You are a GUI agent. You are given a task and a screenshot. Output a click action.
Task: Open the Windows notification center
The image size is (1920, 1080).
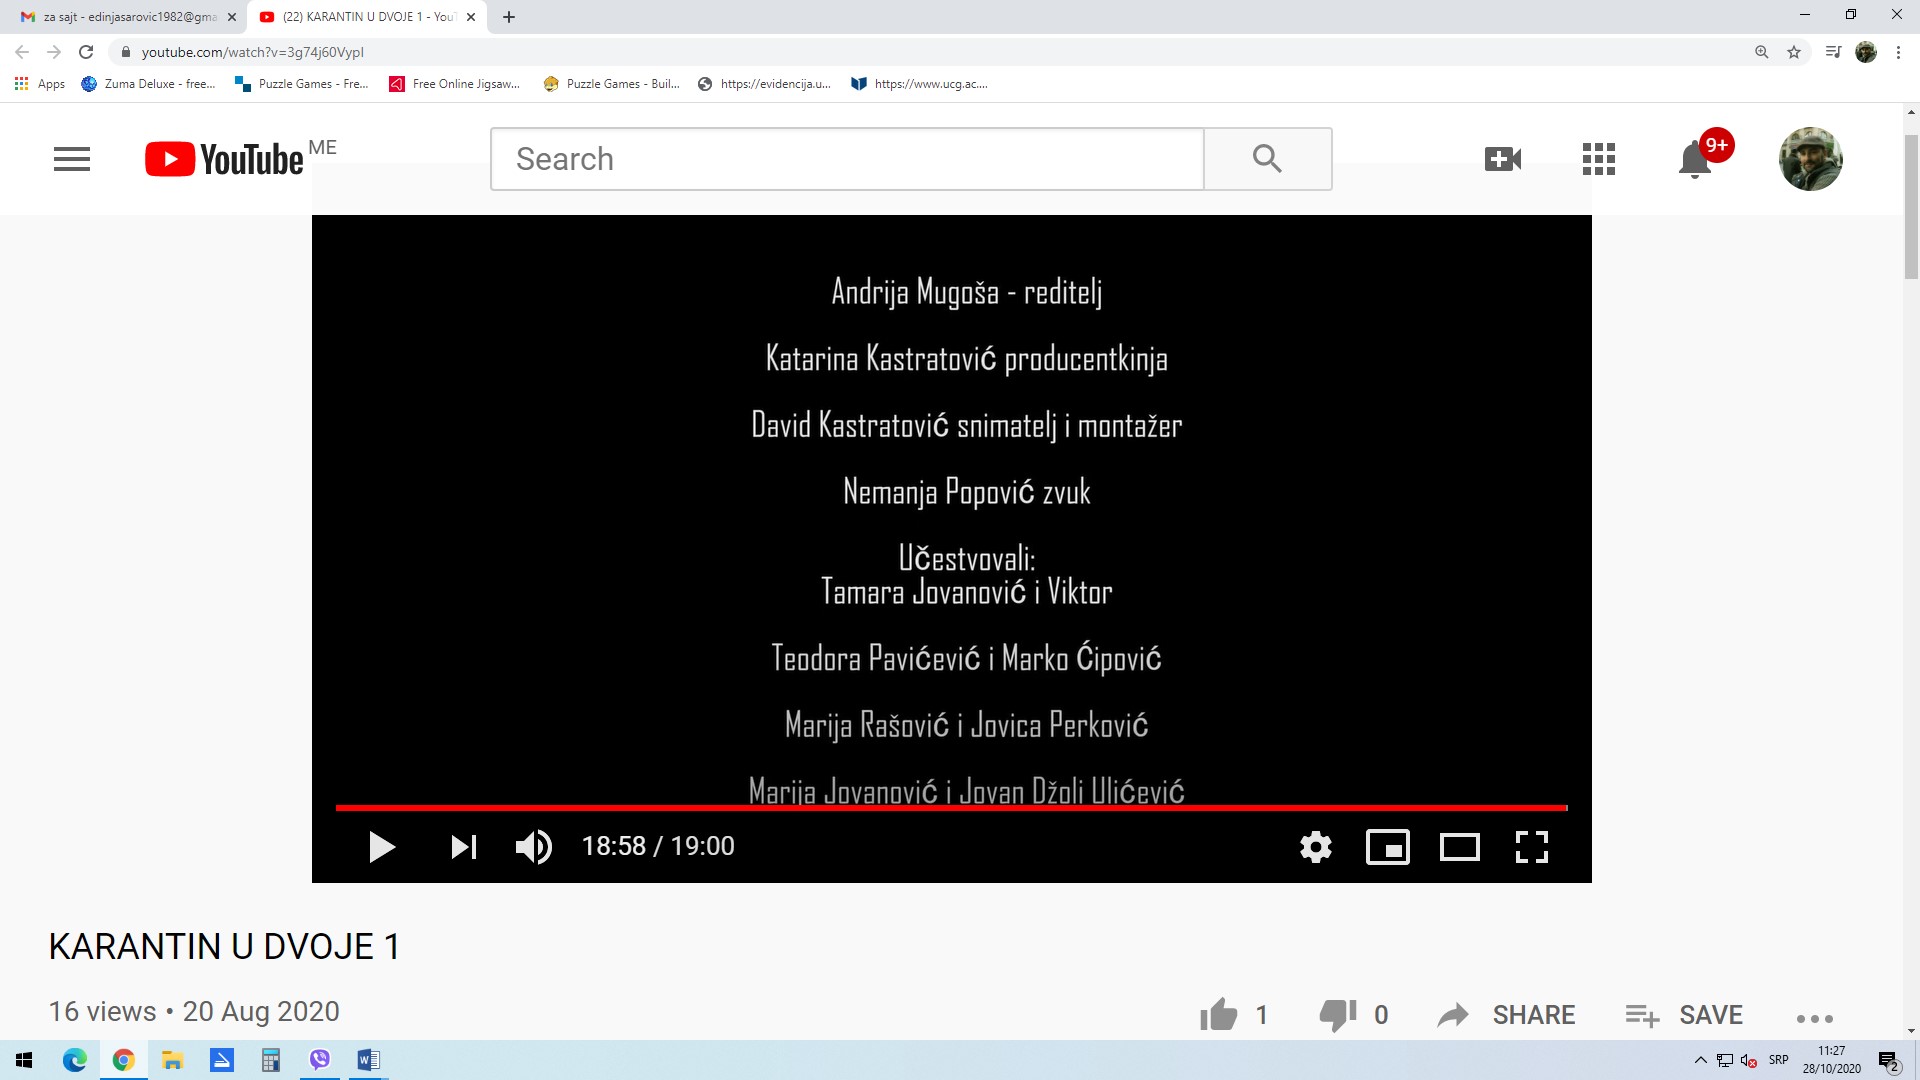tap(1888, 1060)
